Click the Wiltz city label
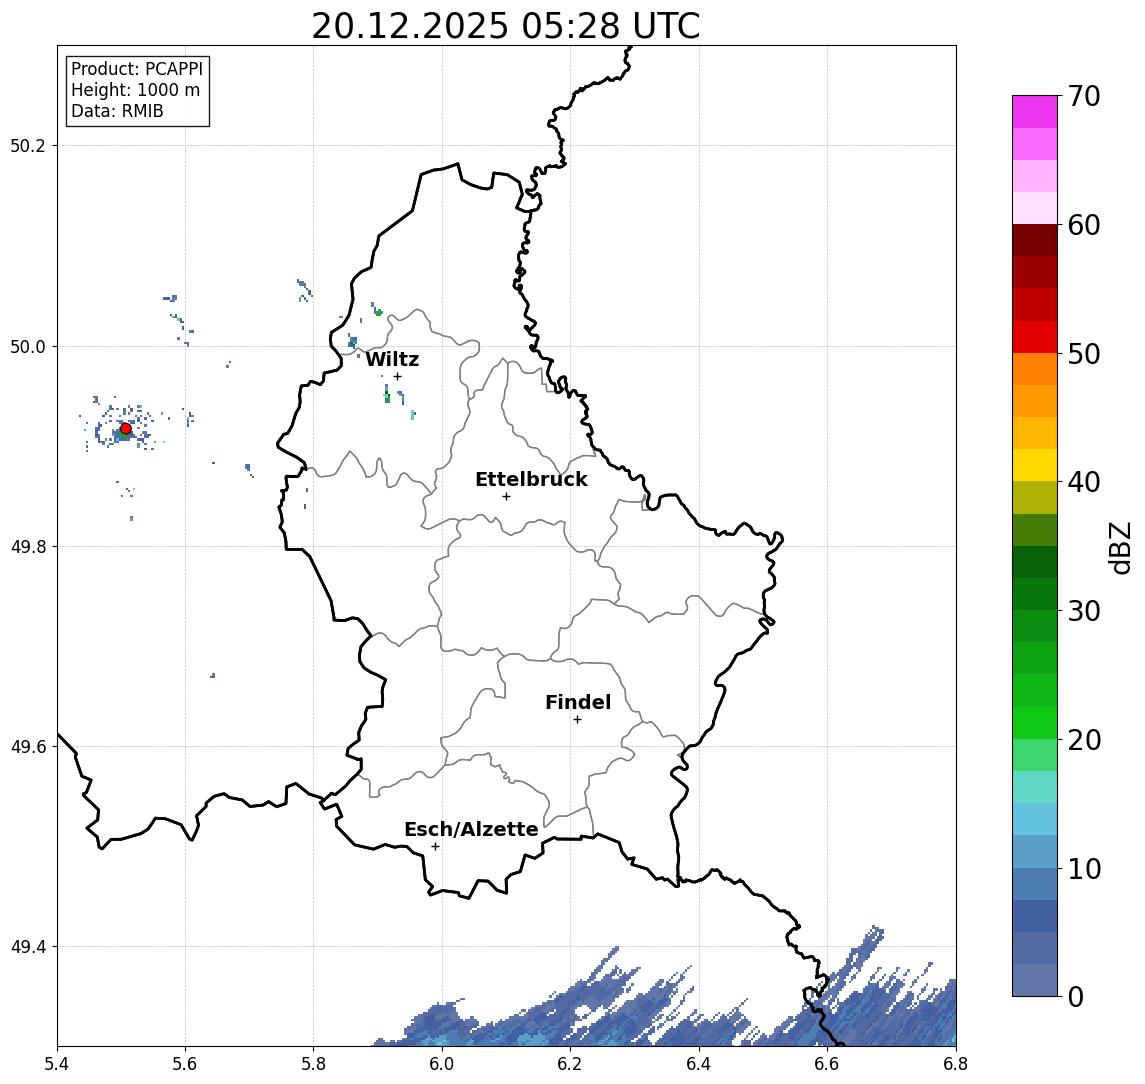 [392, 359]
